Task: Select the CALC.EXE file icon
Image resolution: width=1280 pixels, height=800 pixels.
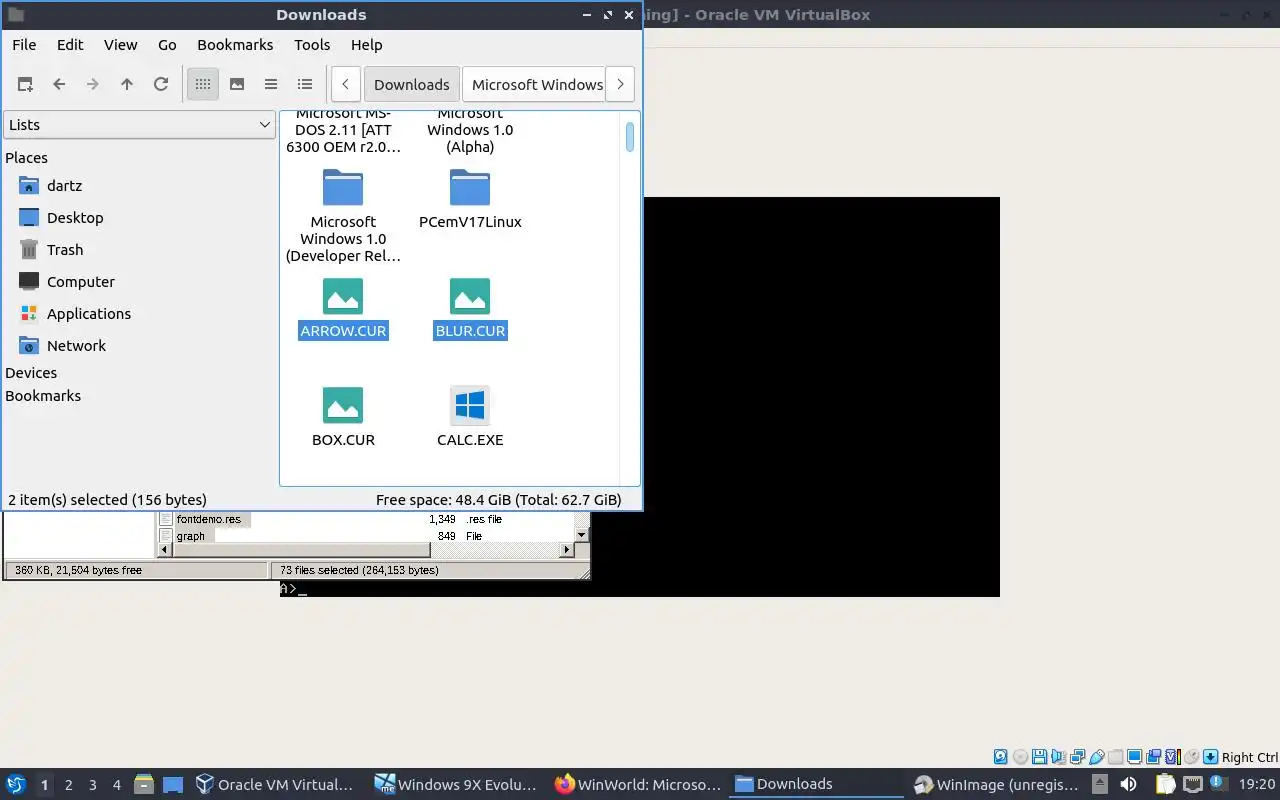Action: pos(470,406)
